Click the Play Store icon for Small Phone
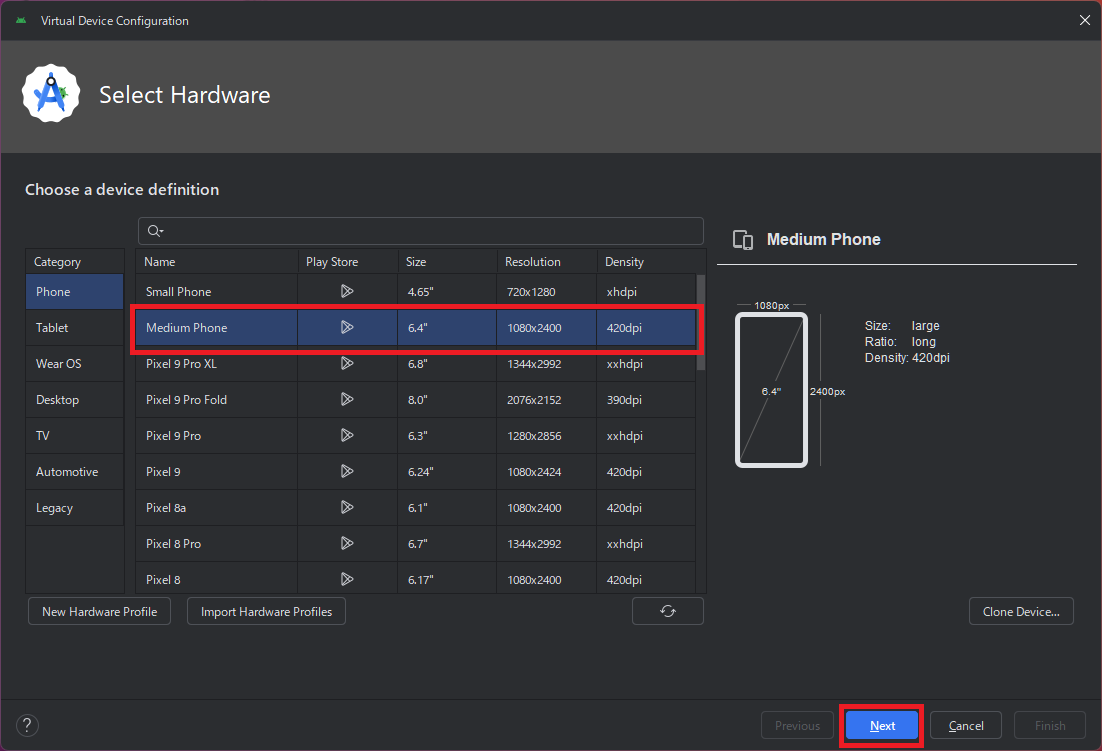The width and height of the screenshot is (1102, 751). 347,292
